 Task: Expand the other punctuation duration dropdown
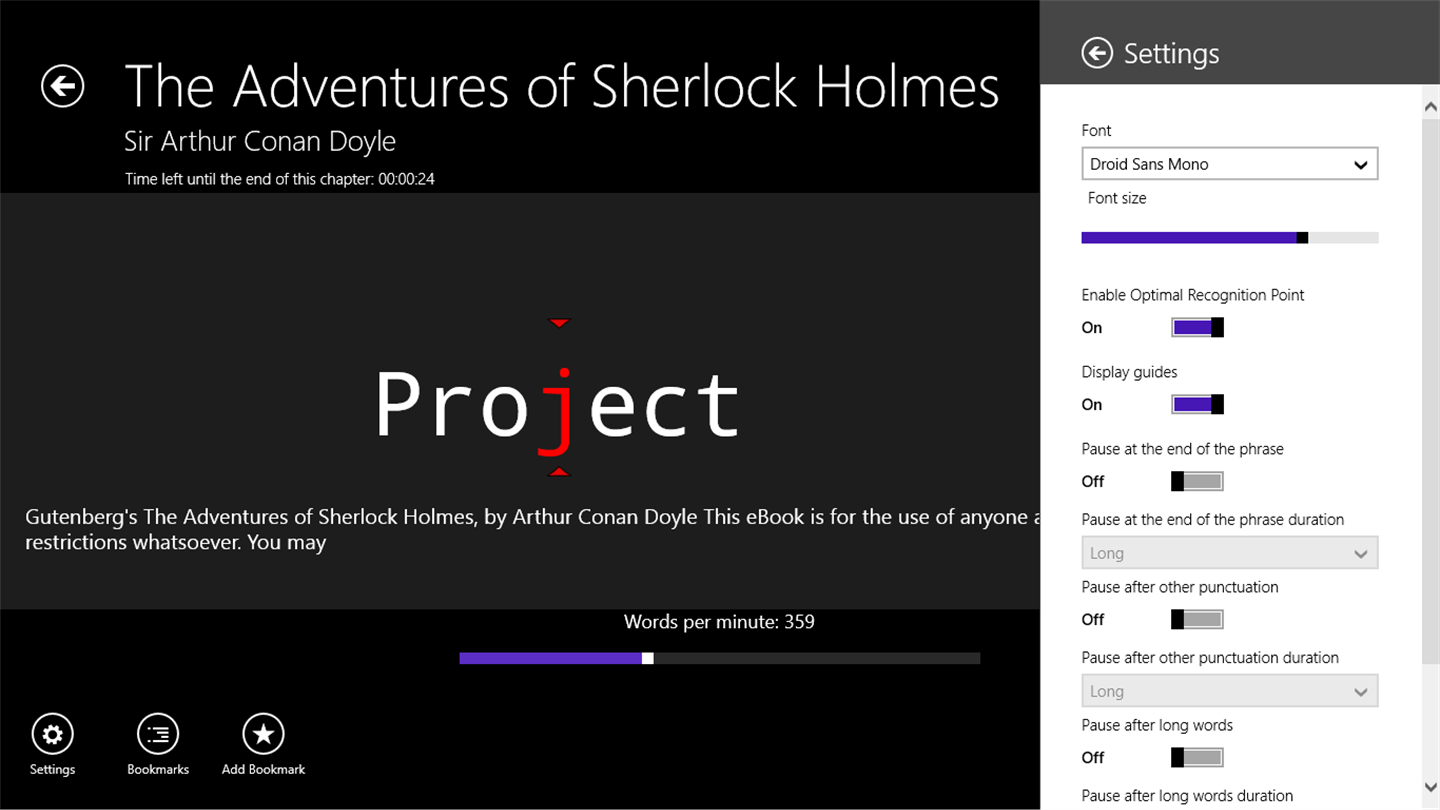pos(1229,691)
